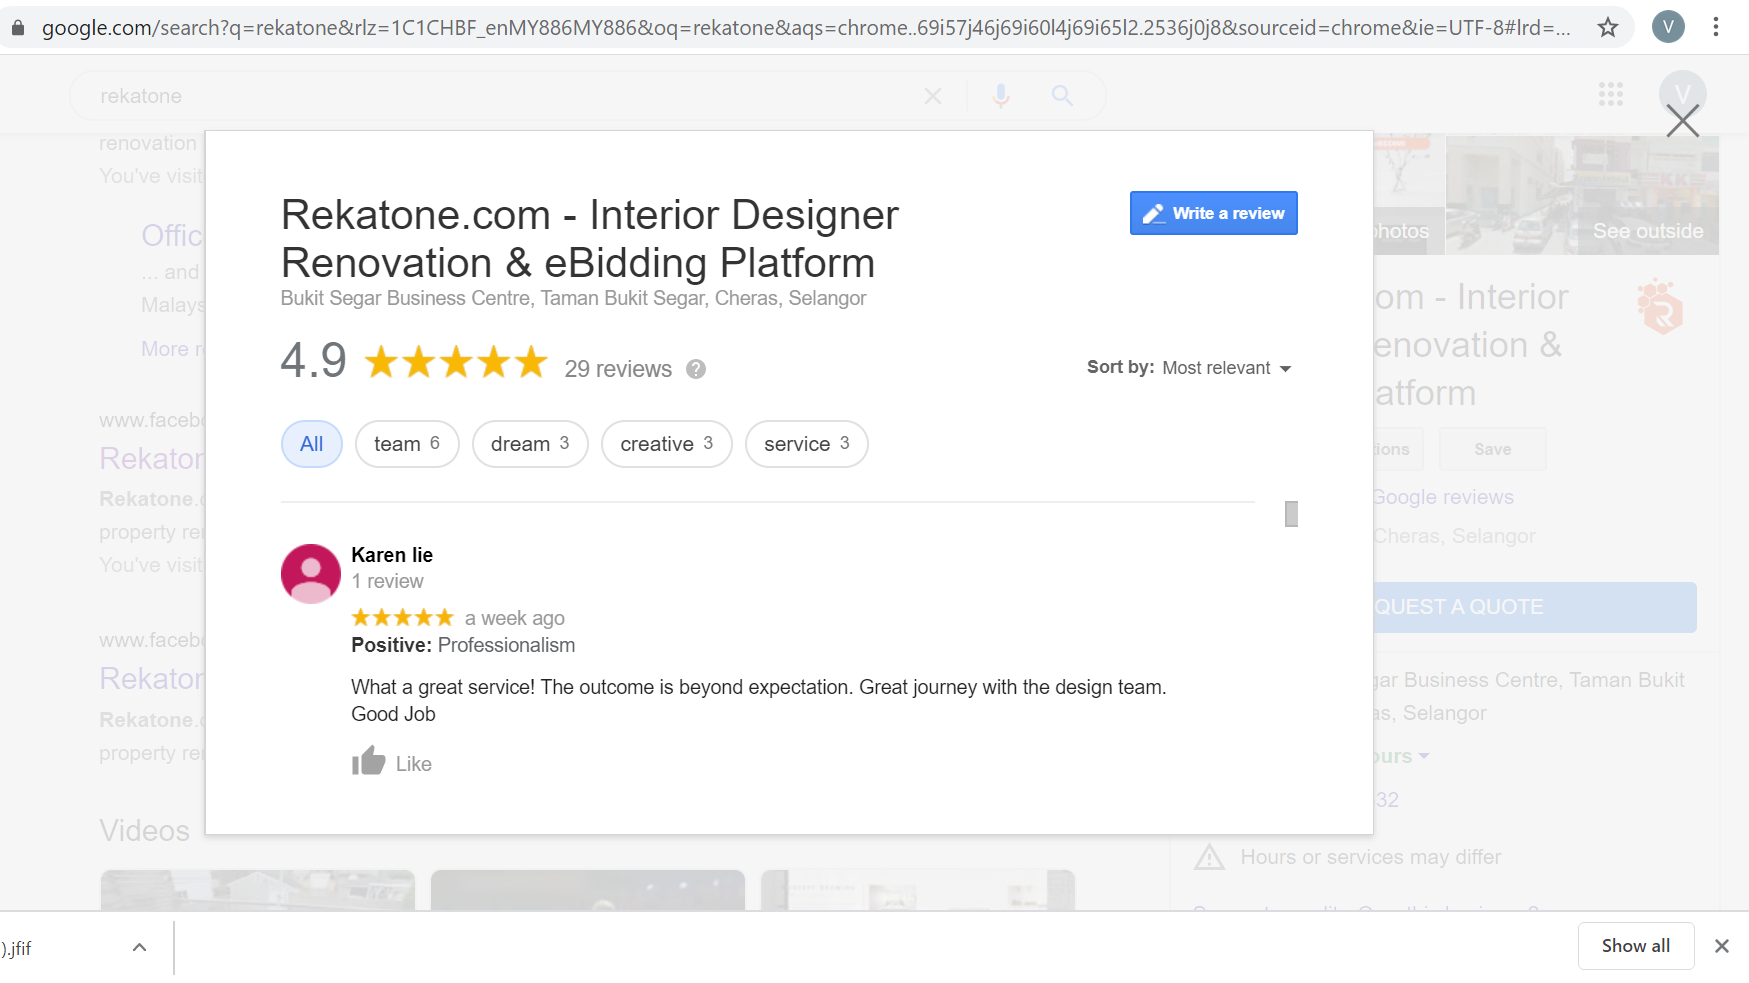Filter reviews by the team chip
1749x983 pixels.
(x=407, y=444)
